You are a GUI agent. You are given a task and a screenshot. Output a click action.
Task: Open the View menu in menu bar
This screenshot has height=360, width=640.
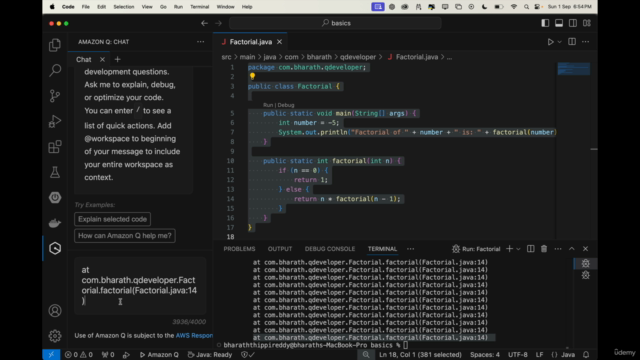point(147,7)
